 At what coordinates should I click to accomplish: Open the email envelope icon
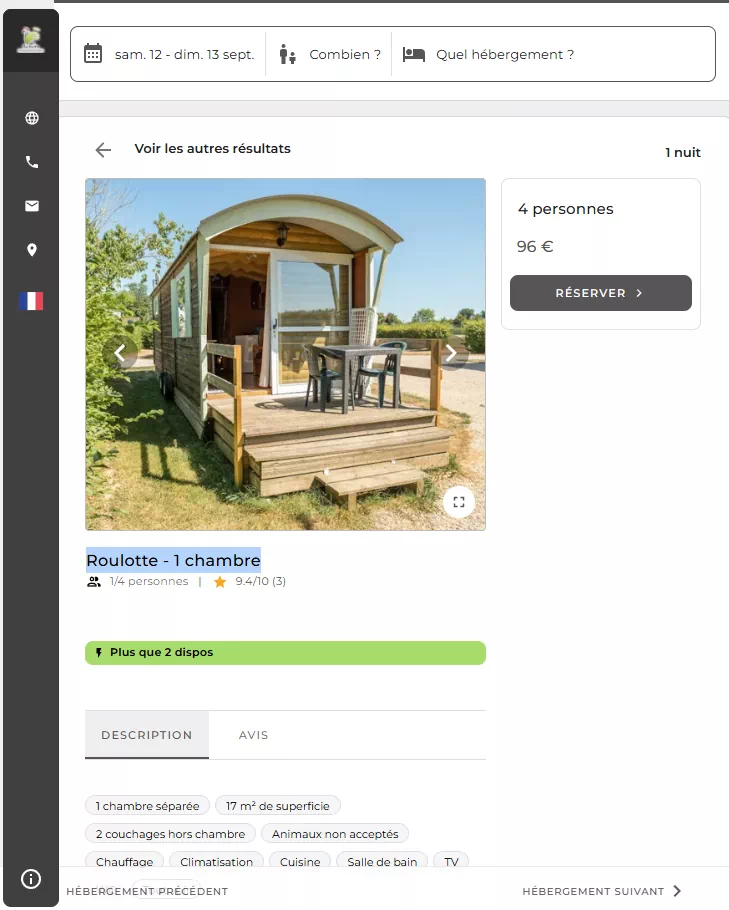click(32, 206)
